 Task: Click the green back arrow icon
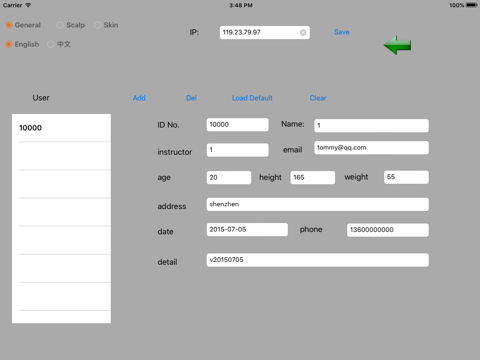(x=397, y=45)
